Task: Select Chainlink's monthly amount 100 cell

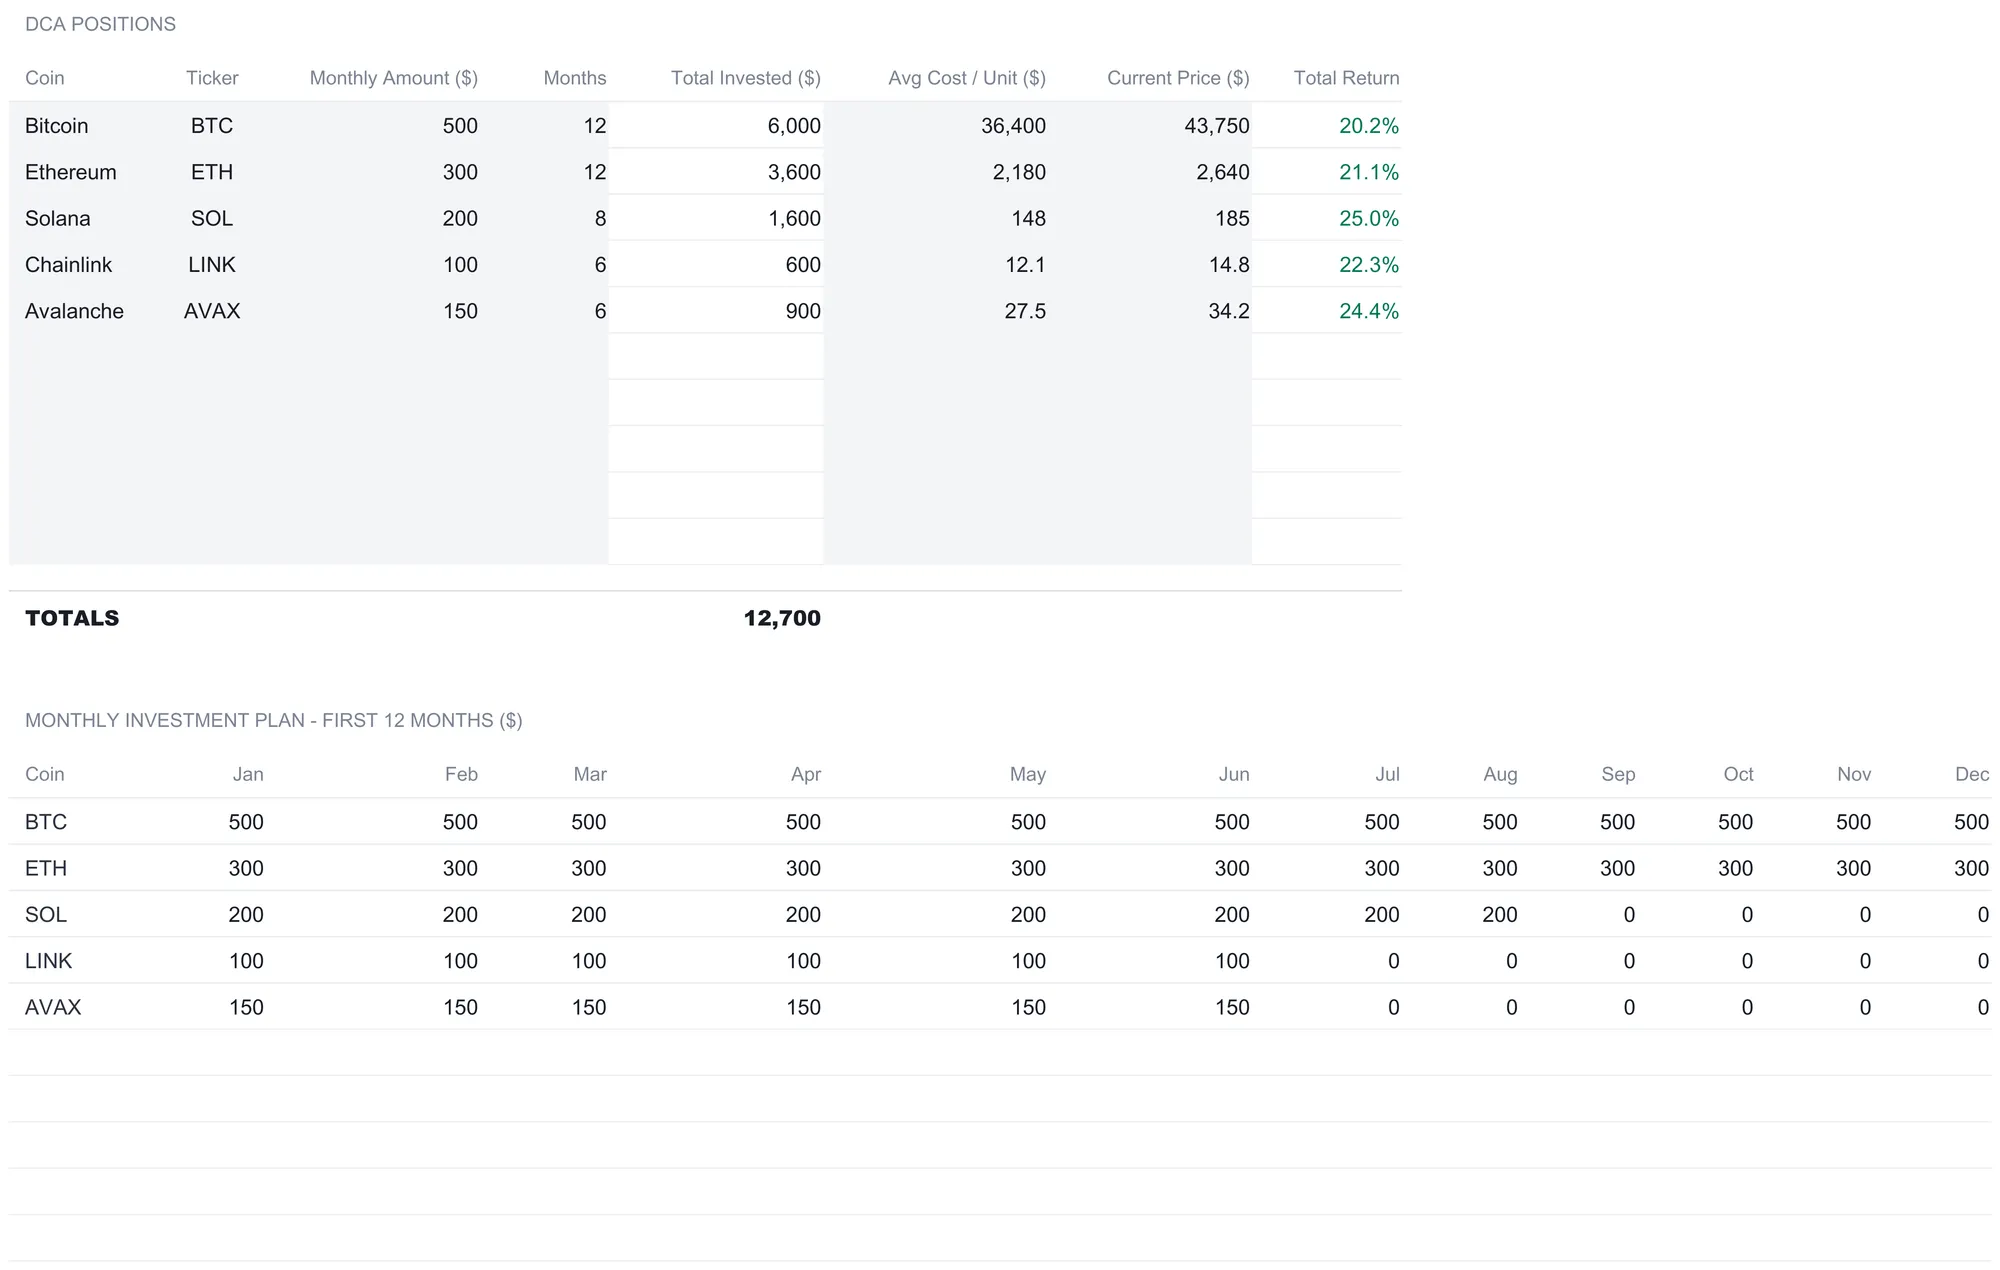Action: click(x=460, y=264)
